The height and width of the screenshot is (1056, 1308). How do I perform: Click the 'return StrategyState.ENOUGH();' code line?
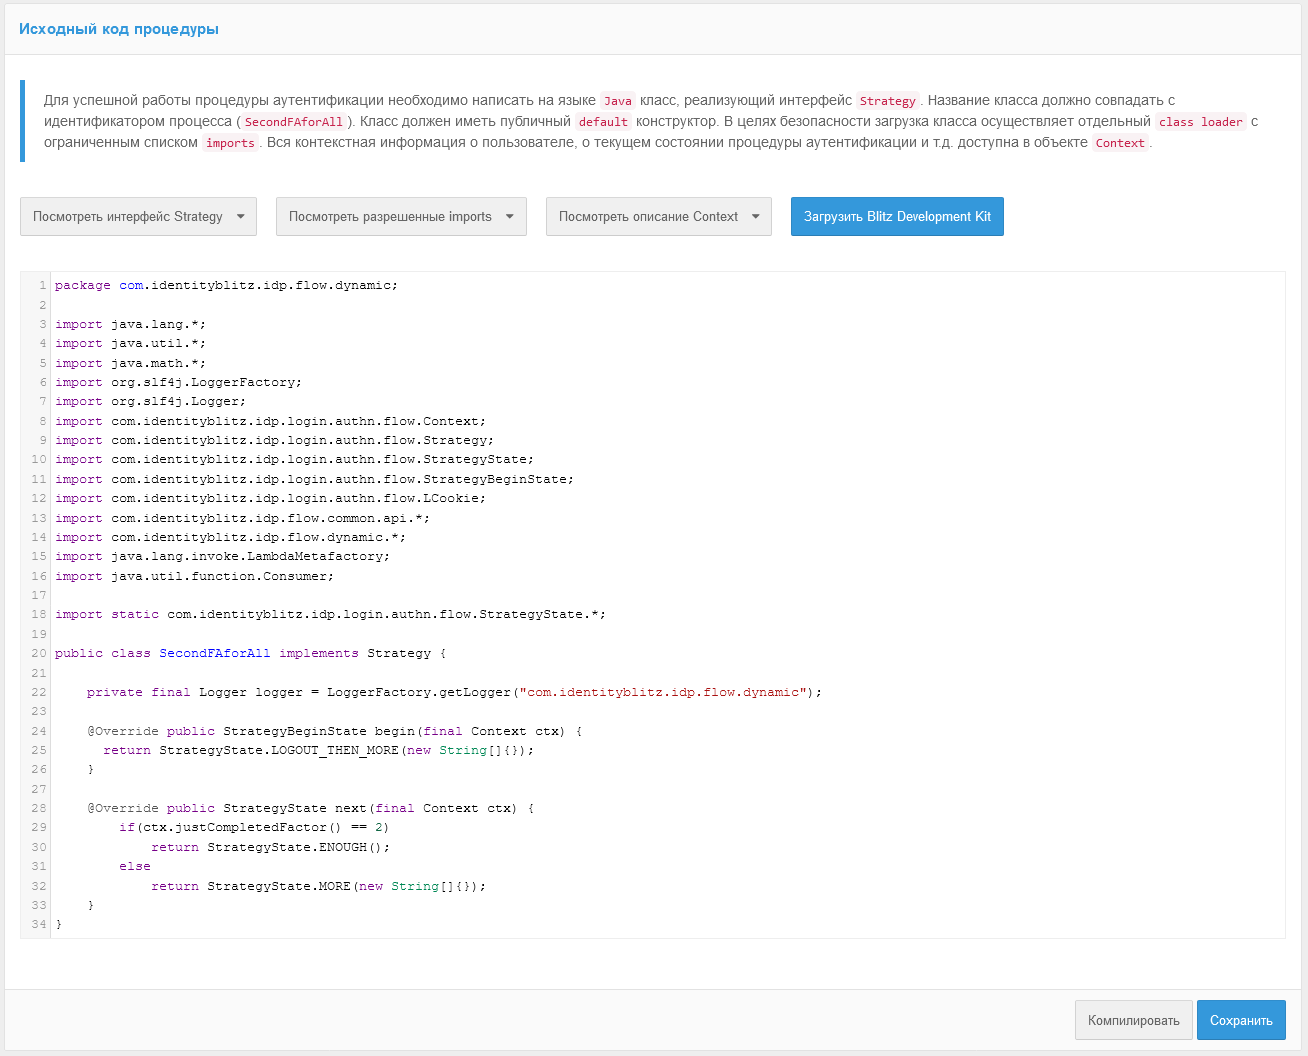270,848
